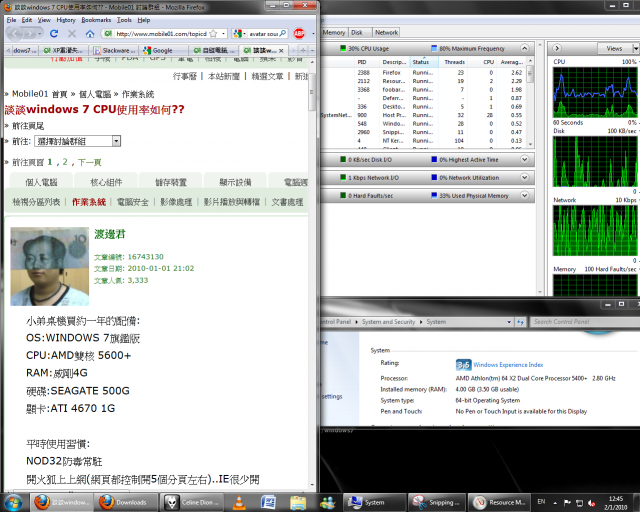
Task: Go to page 2 of the thread
Action: coord(65,162)
